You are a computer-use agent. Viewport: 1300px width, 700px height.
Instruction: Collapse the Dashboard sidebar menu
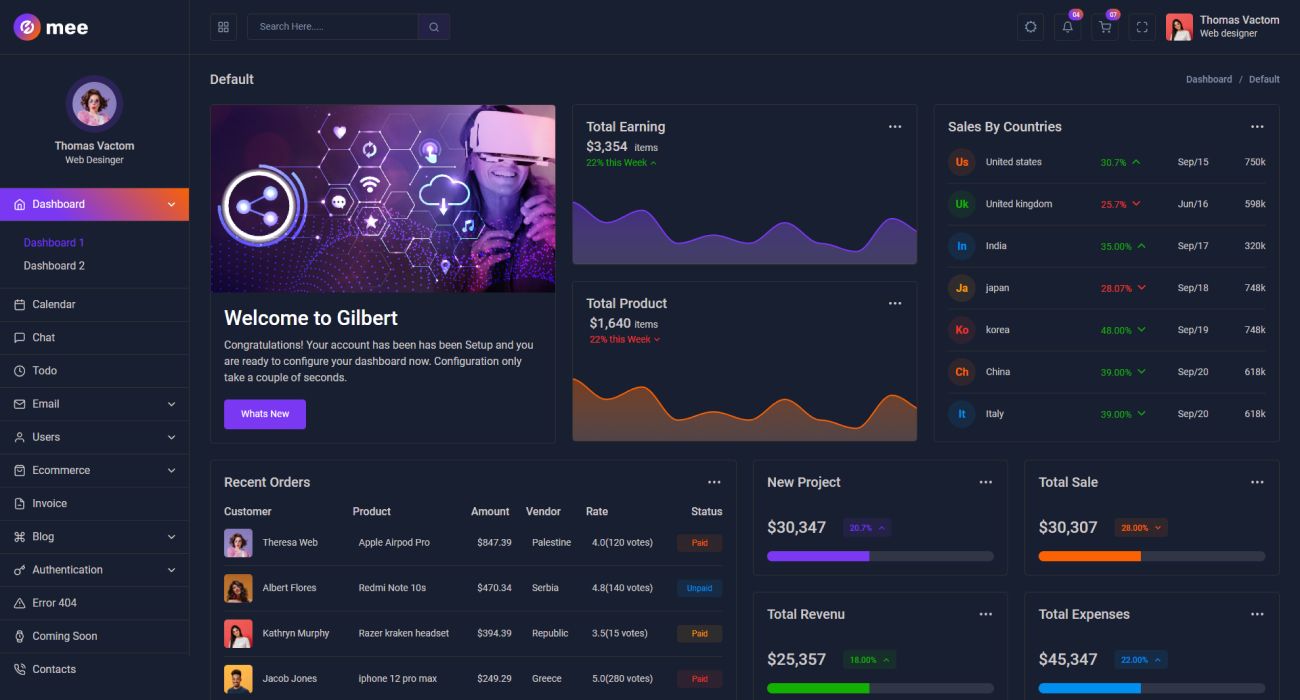pos(94,204)
